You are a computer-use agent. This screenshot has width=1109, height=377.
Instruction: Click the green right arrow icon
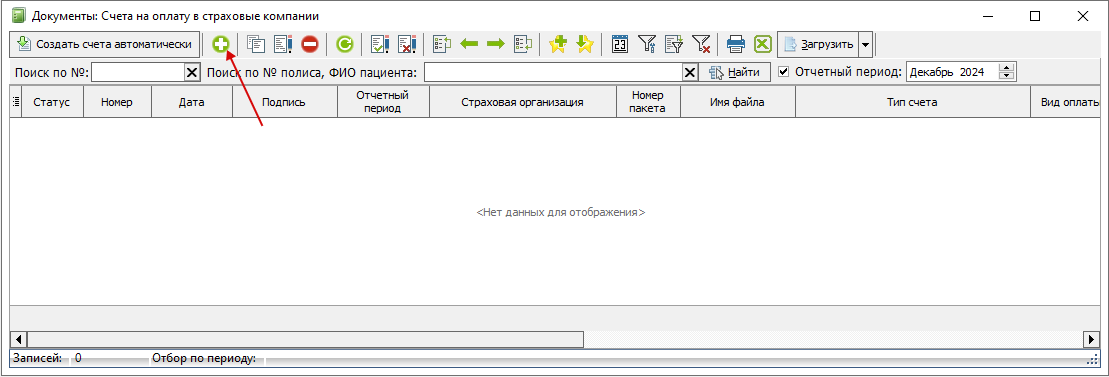coord(496,45)
